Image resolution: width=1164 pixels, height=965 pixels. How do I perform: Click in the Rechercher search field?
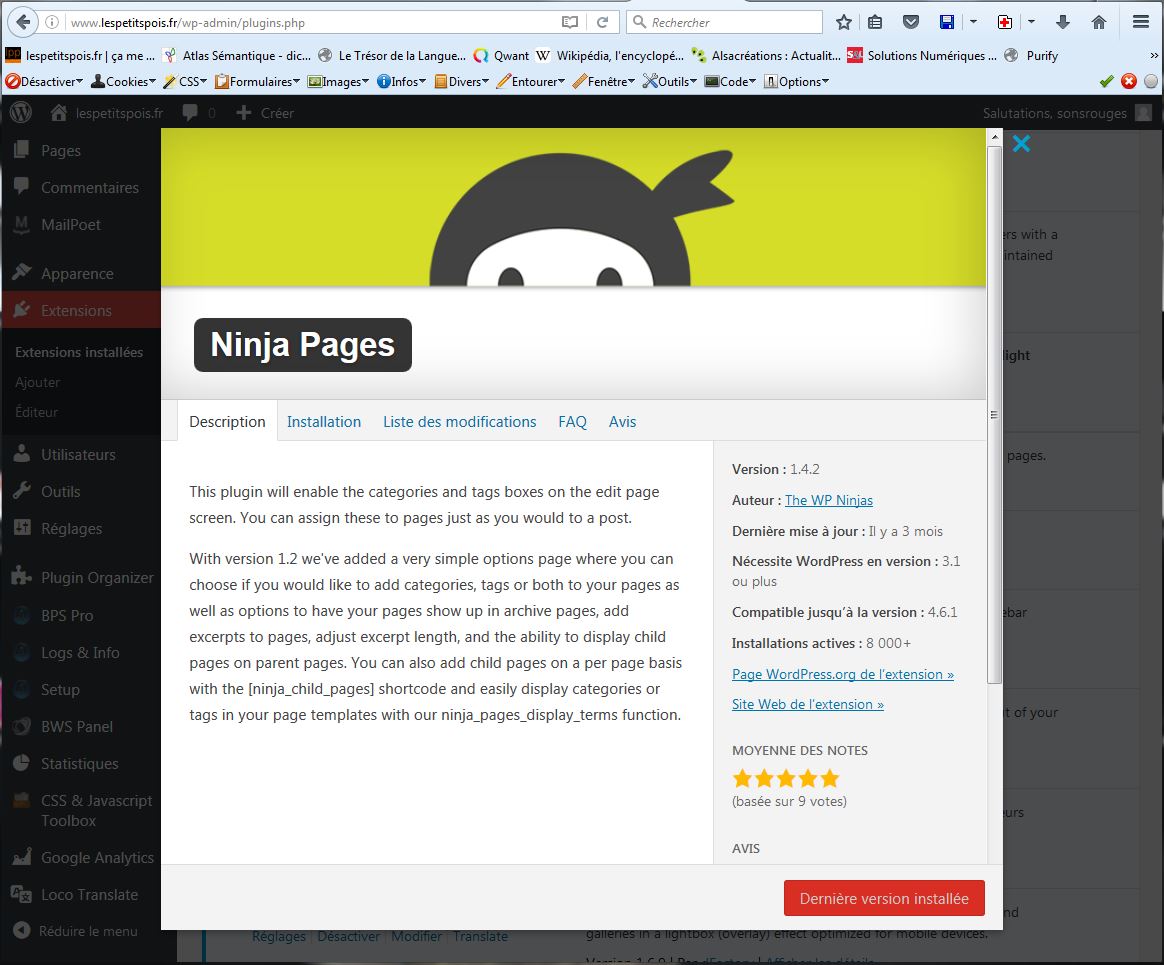(x=730, y=22)
